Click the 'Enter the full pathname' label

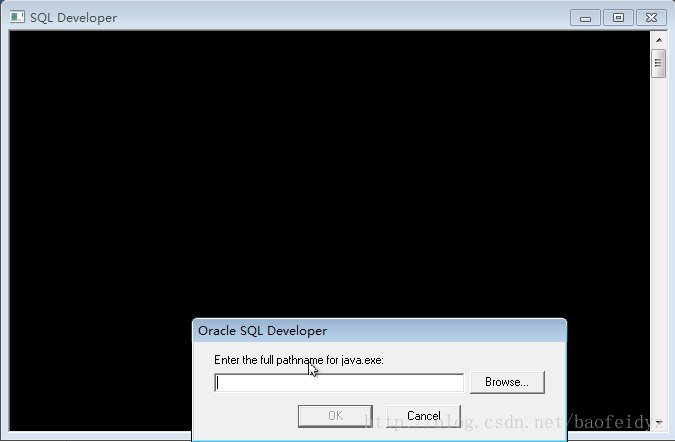299,360
